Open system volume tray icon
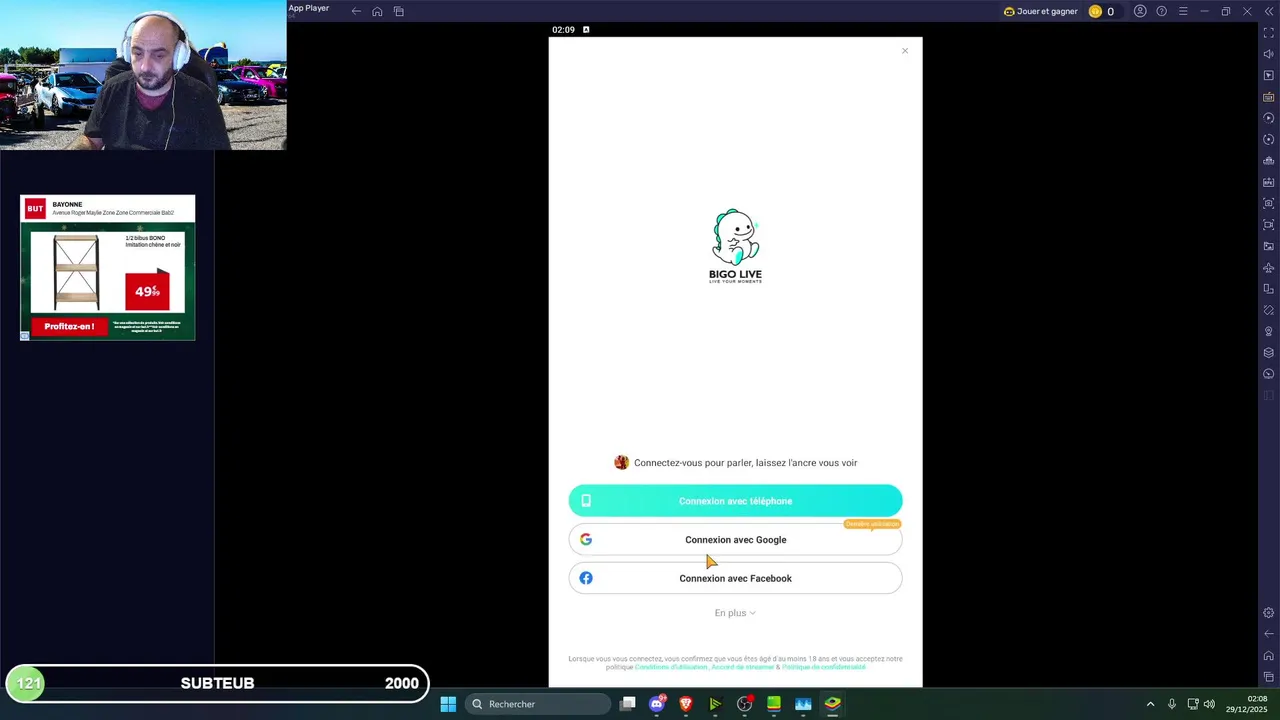This screenshot has width=1280, height=720. pos(1209,704)
